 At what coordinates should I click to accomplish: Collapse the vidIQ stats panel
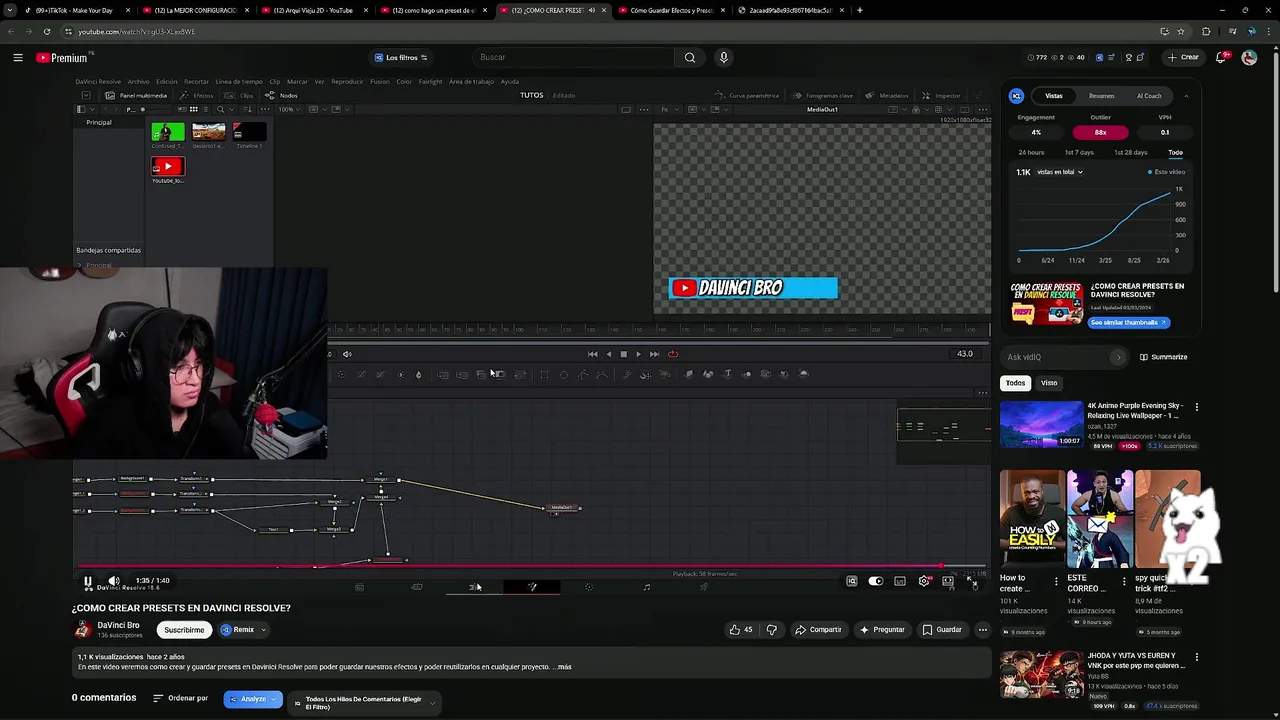click(1186, 96)
